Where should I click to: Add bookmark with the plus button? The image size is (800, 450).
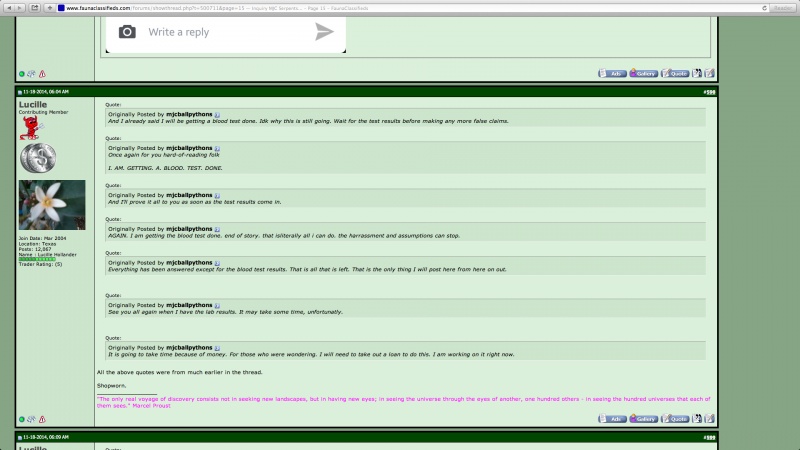tap(49, 8)
